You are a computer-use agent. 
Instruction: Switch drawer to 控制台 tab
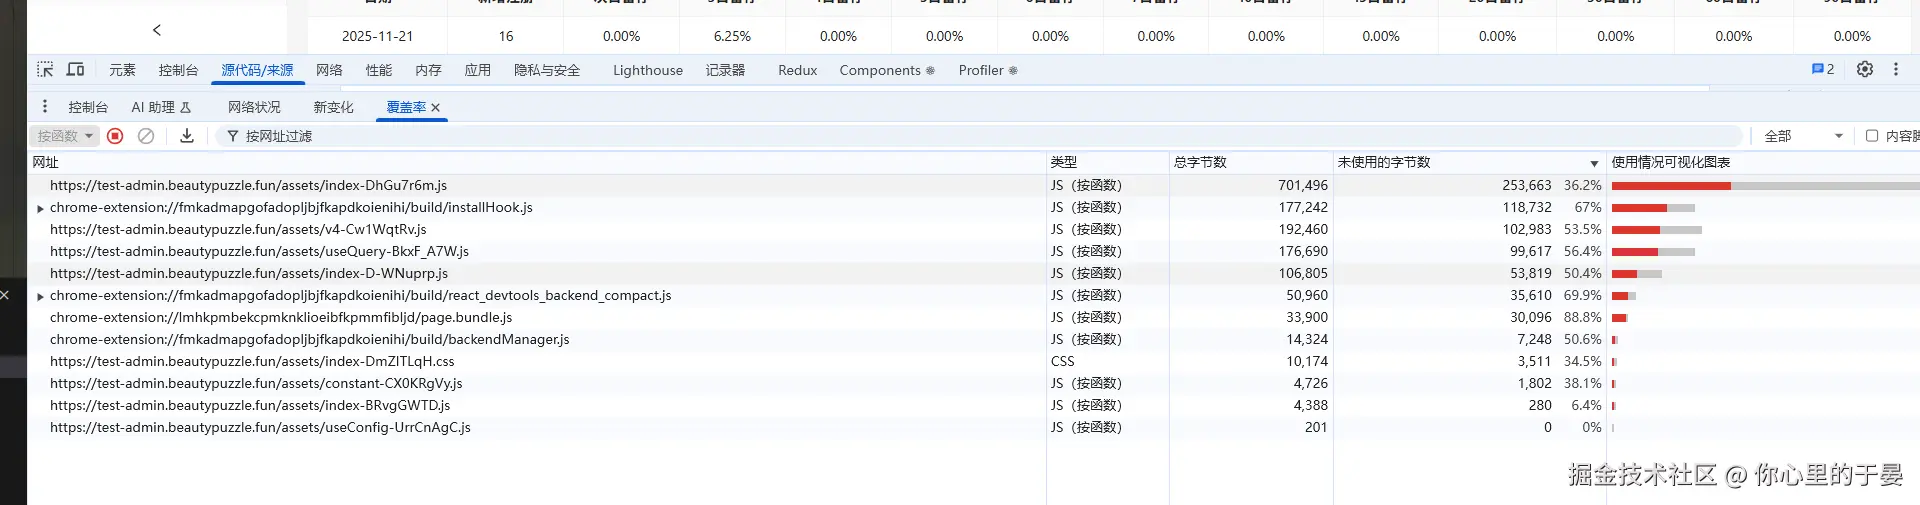(88, 107)
